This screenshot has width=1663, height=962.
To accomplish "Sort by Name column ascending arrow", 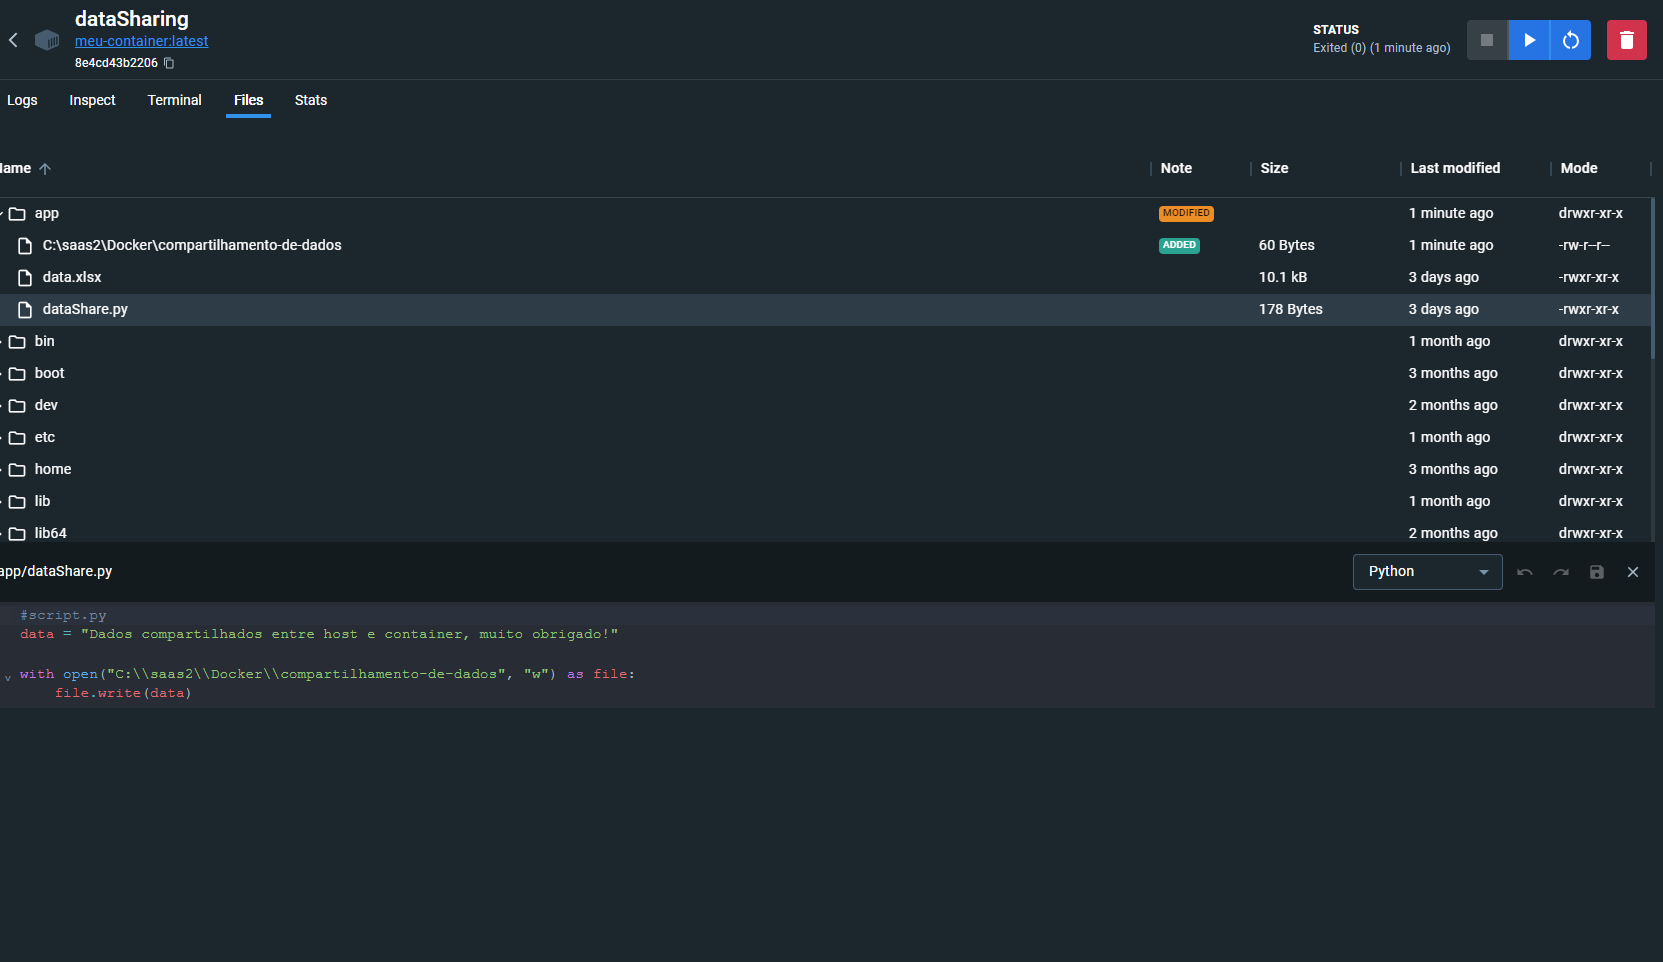I will [45, 169].
